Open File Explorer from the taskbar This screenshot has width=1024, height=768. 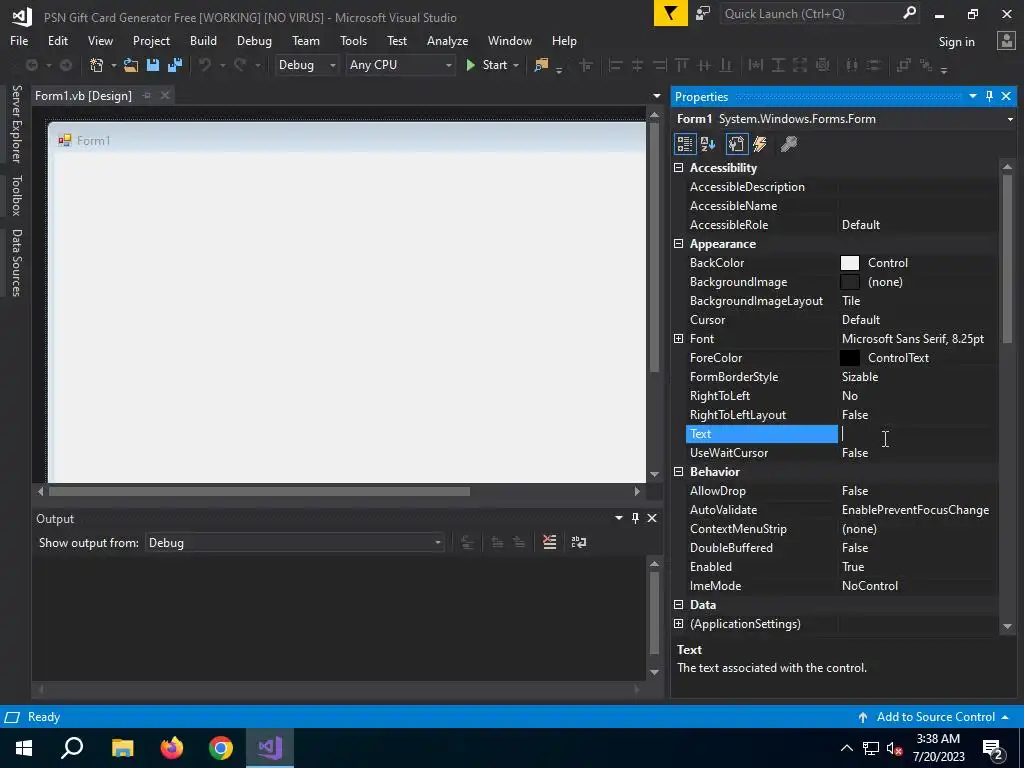click(x=123, y=748)
